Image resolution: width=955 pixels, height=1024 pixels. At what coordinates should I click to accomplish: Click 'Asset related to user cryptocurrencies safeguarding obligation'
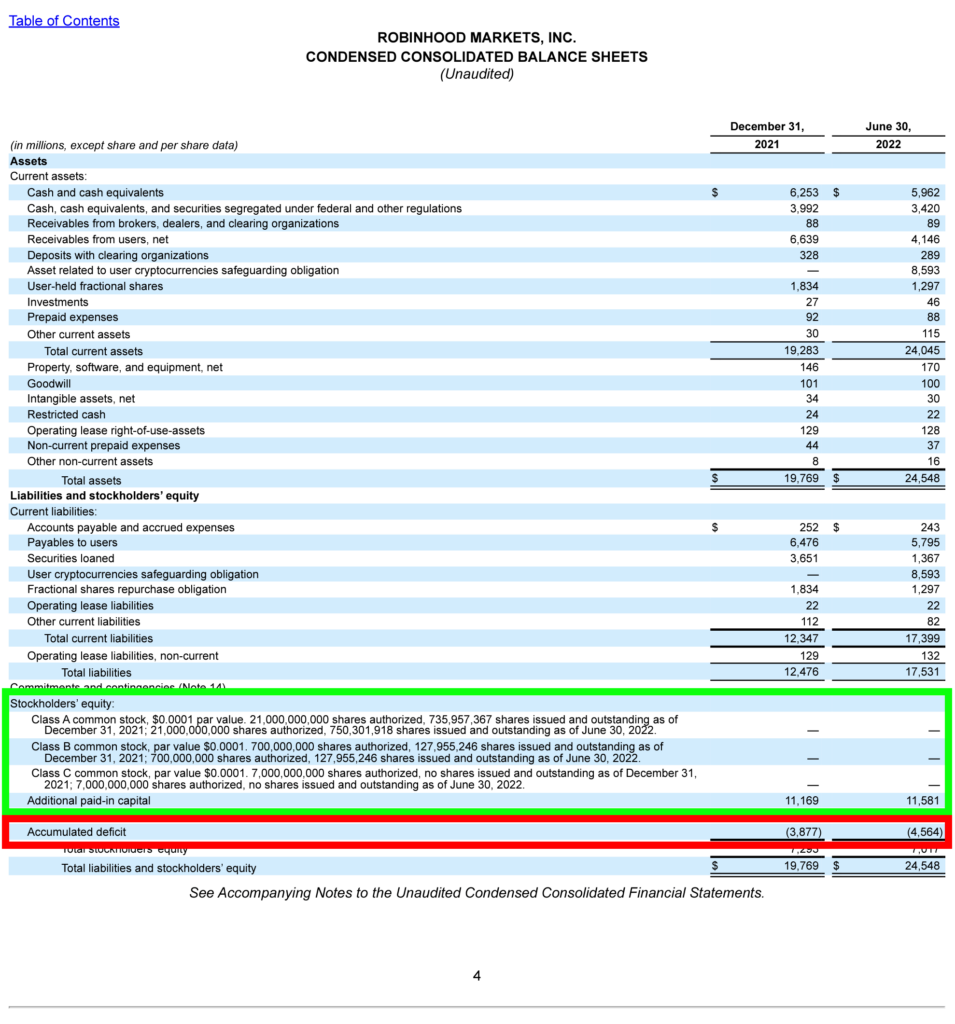(183, 270)
